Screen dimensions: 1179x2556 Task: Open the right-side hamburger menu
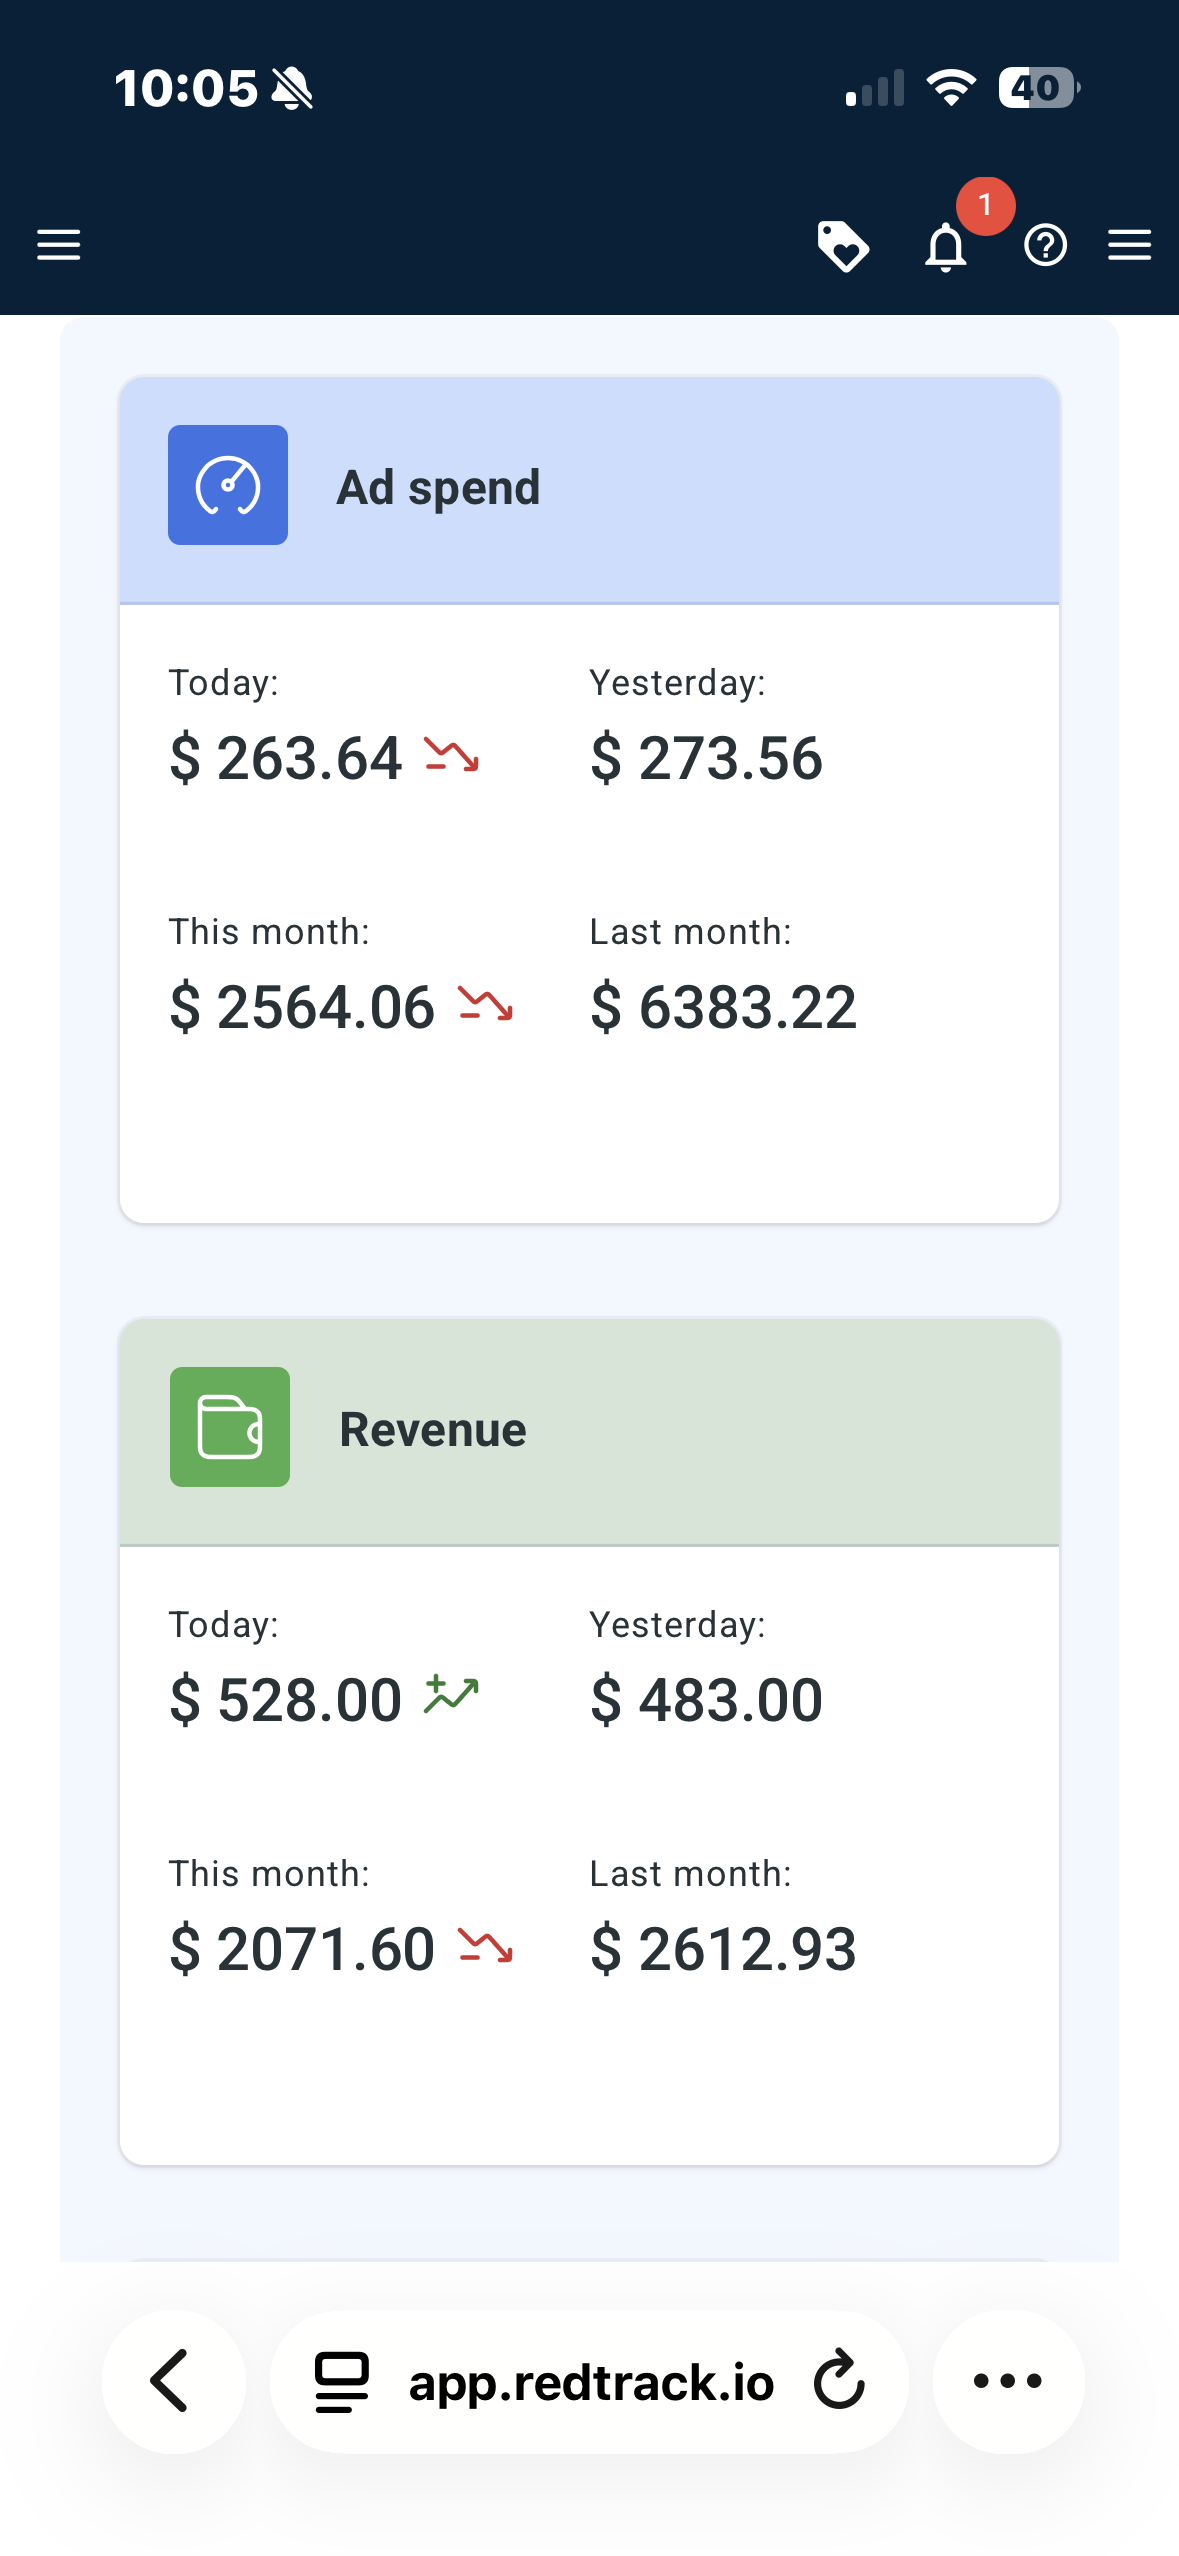click(x=1129, y=245)
